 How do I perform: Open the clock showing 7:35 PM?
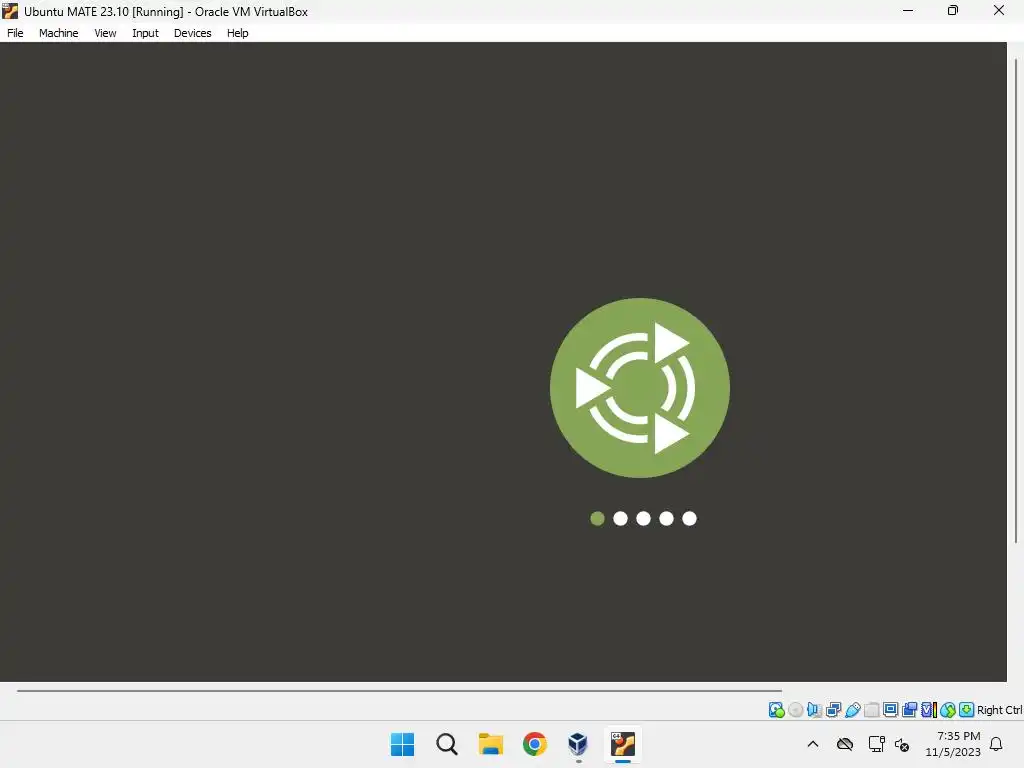tap(953, 744)
